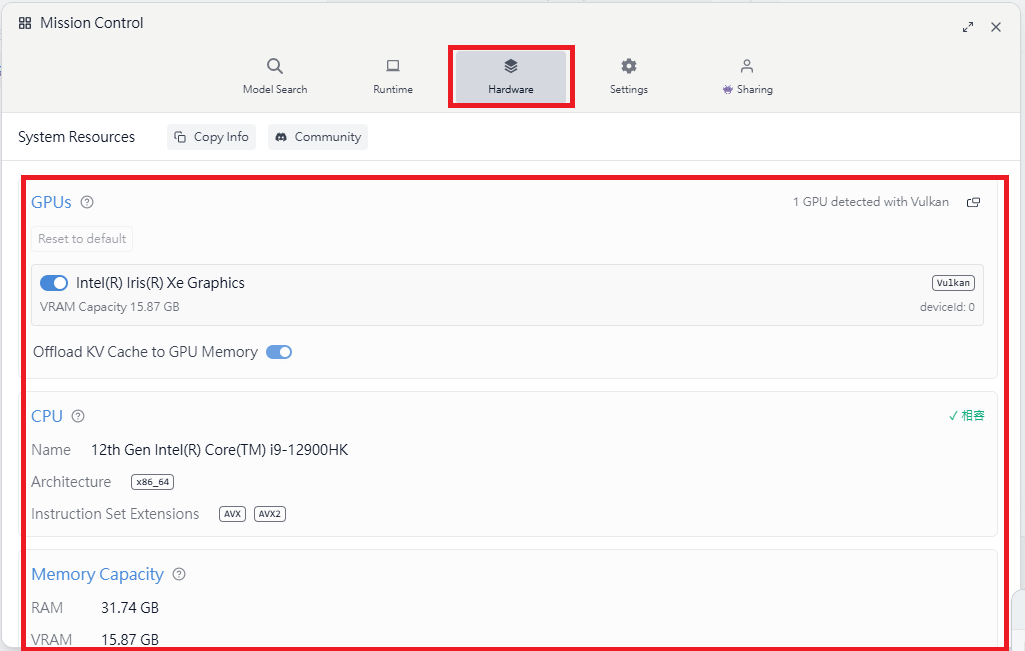The height and width of the screenshot is (651, 1025).
Task: Open the Model Search tab
Action: coord(275,77)
